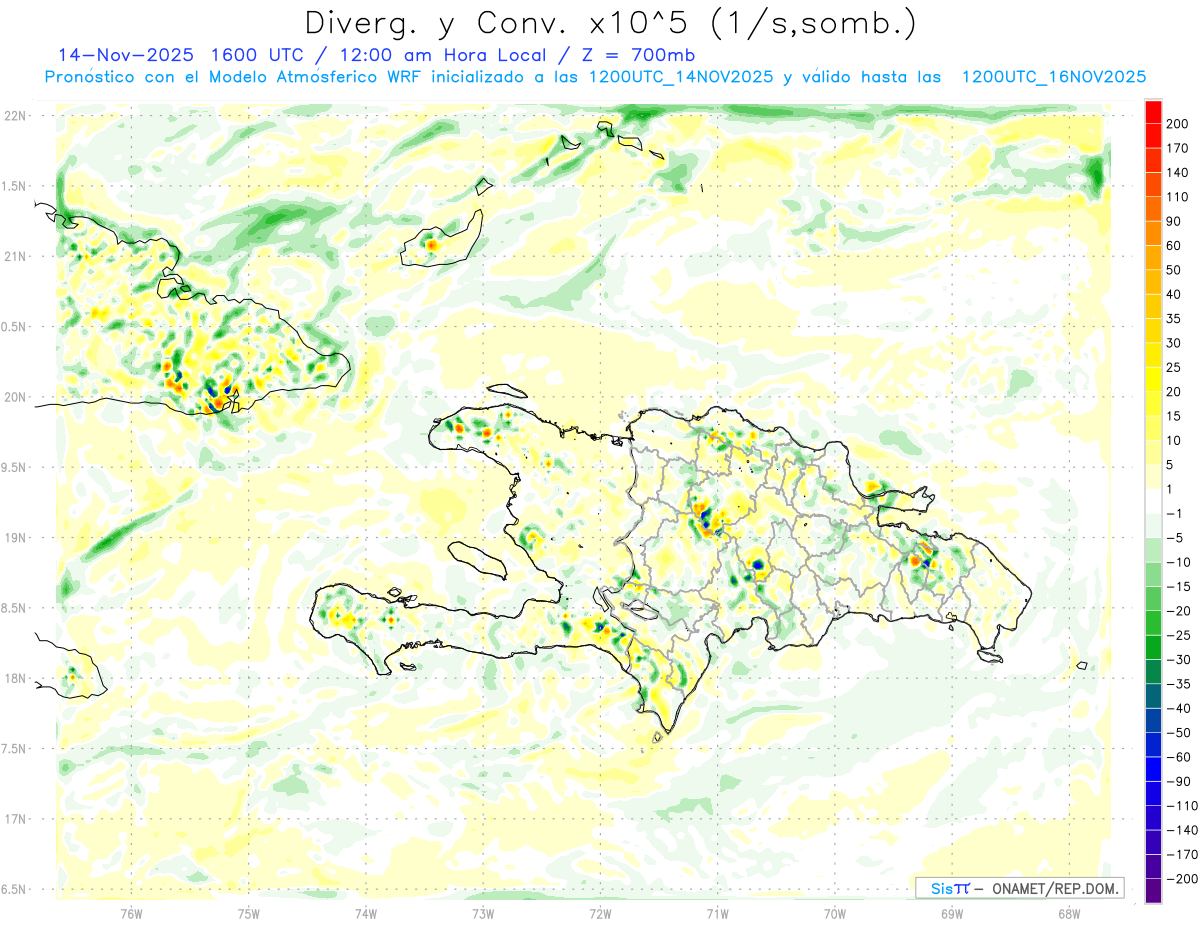
Task: Click the colorbar value '-25'
Action: click(1178, 636)
